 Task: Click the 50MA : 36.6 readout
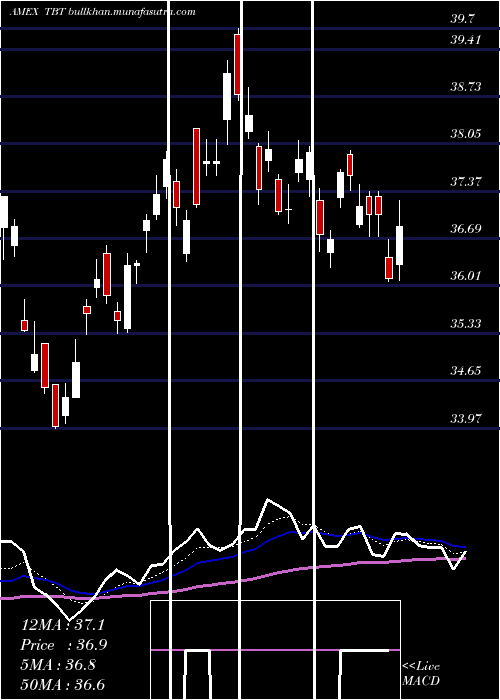coord(62,684)
